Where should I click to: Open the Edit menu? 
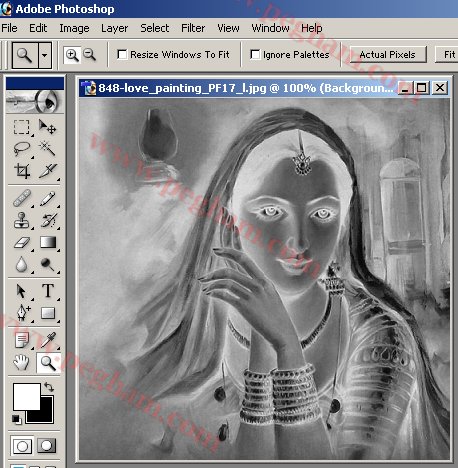(x=38, y=28)
